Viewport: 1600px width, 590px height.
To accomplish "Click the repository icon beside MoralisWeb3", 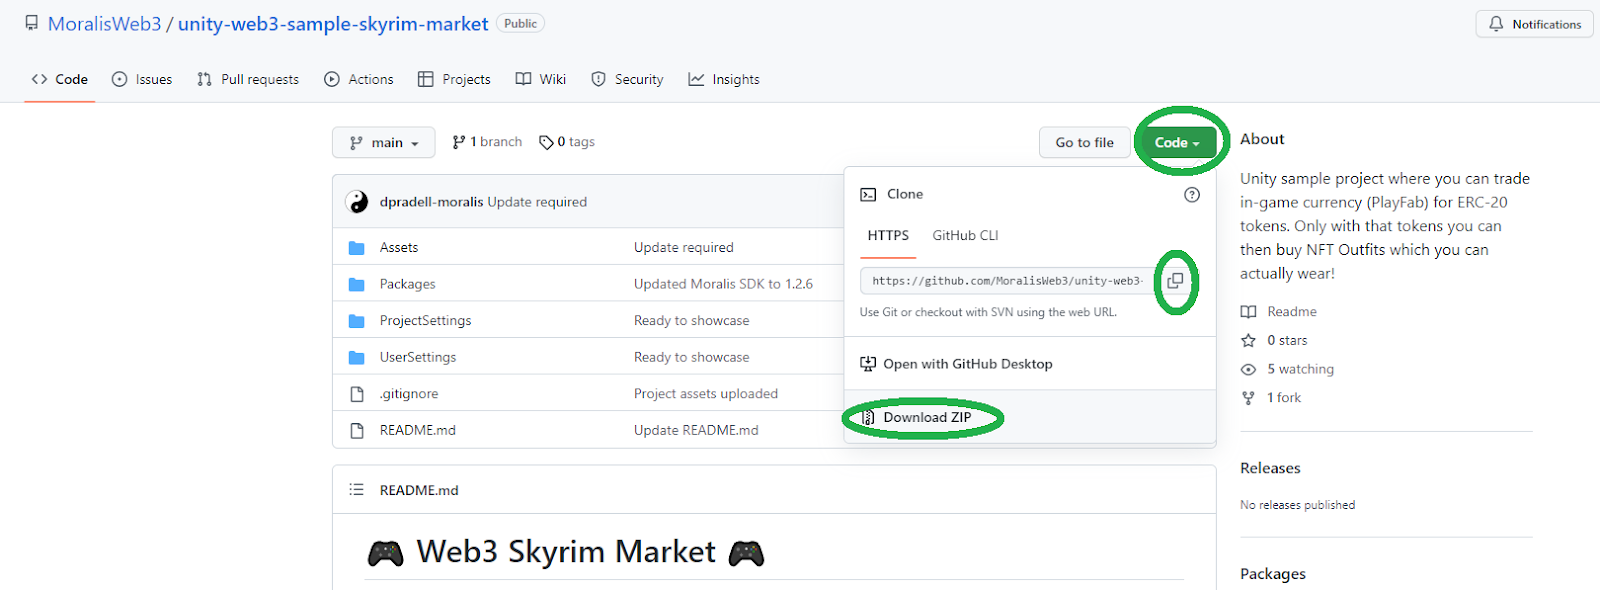I will click(x=32, y=23).
